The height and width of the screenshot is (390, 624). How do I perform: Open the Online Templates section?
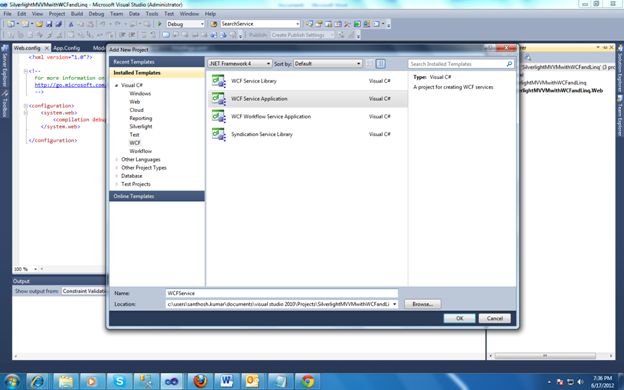157,196
